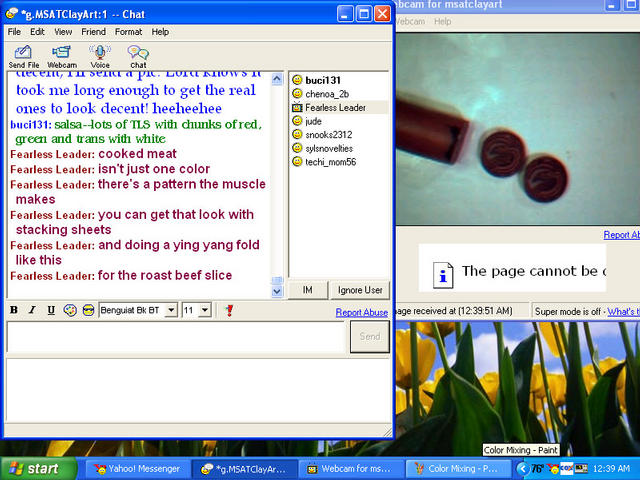
Task: Expand hidden system tray icons arrow
Action: (522, 469)
